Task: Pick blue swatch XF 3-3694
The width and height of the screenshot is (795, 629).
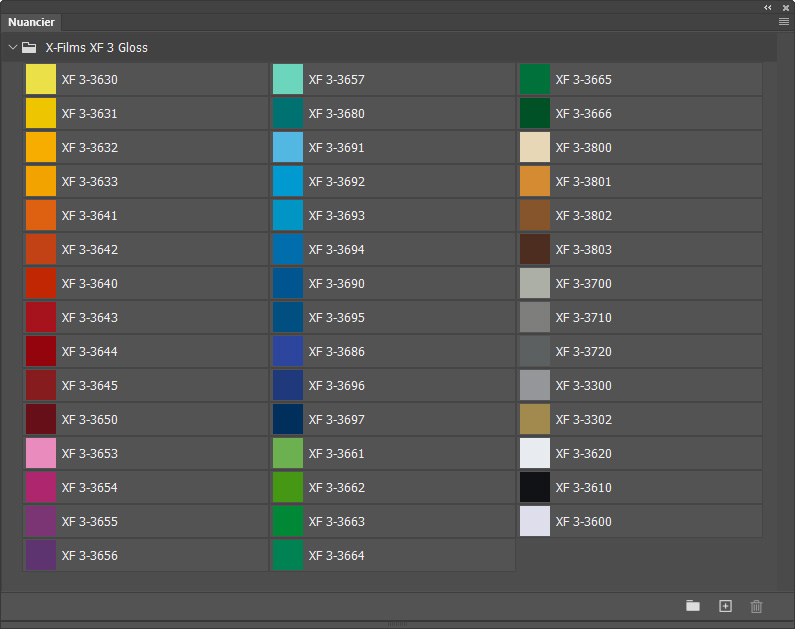Action: click(x=288, y=249)
